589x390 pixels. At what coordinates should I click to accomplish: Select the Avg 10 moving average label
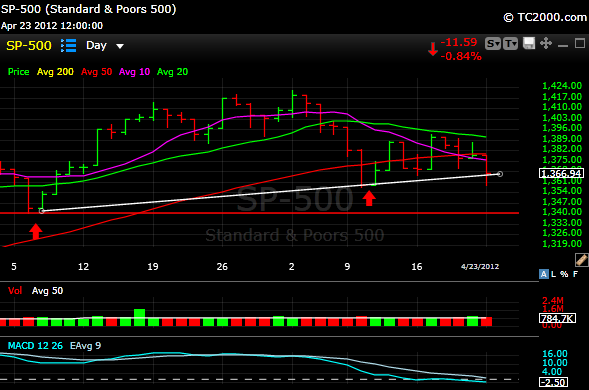(134, 72)
